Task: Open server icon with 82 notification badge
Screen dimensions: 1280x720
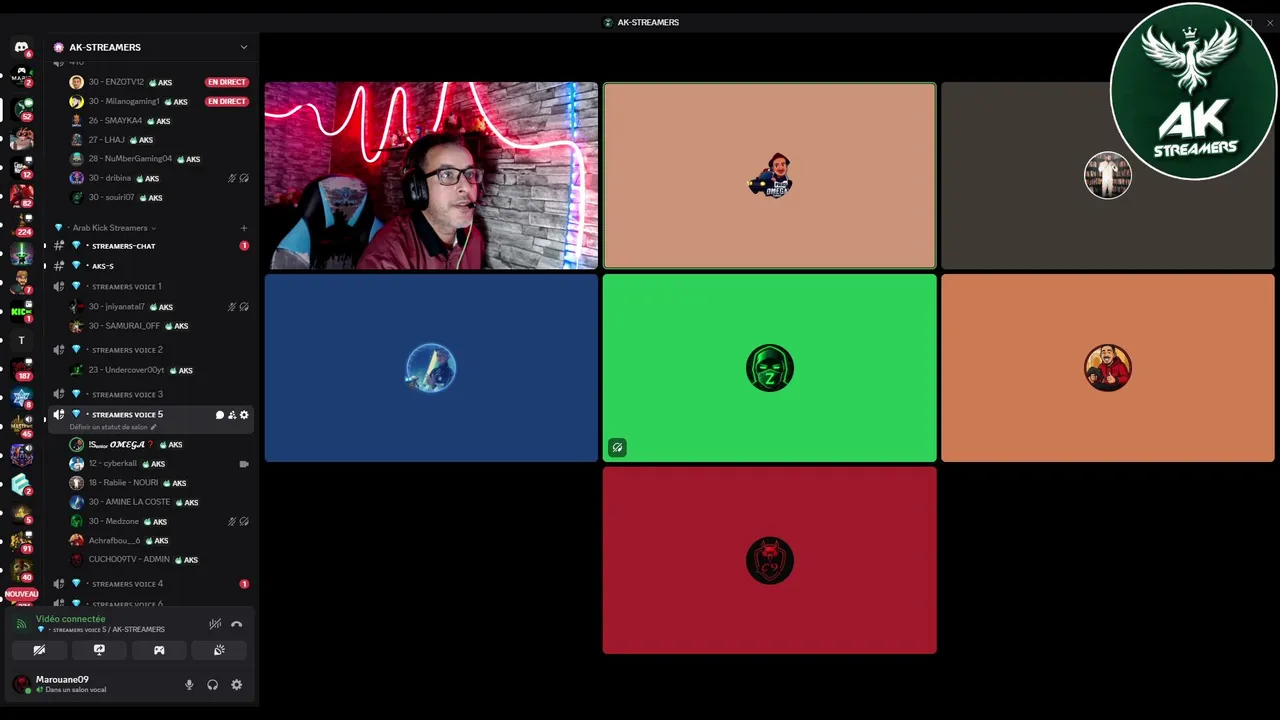Action: click(x=21, y=195)
